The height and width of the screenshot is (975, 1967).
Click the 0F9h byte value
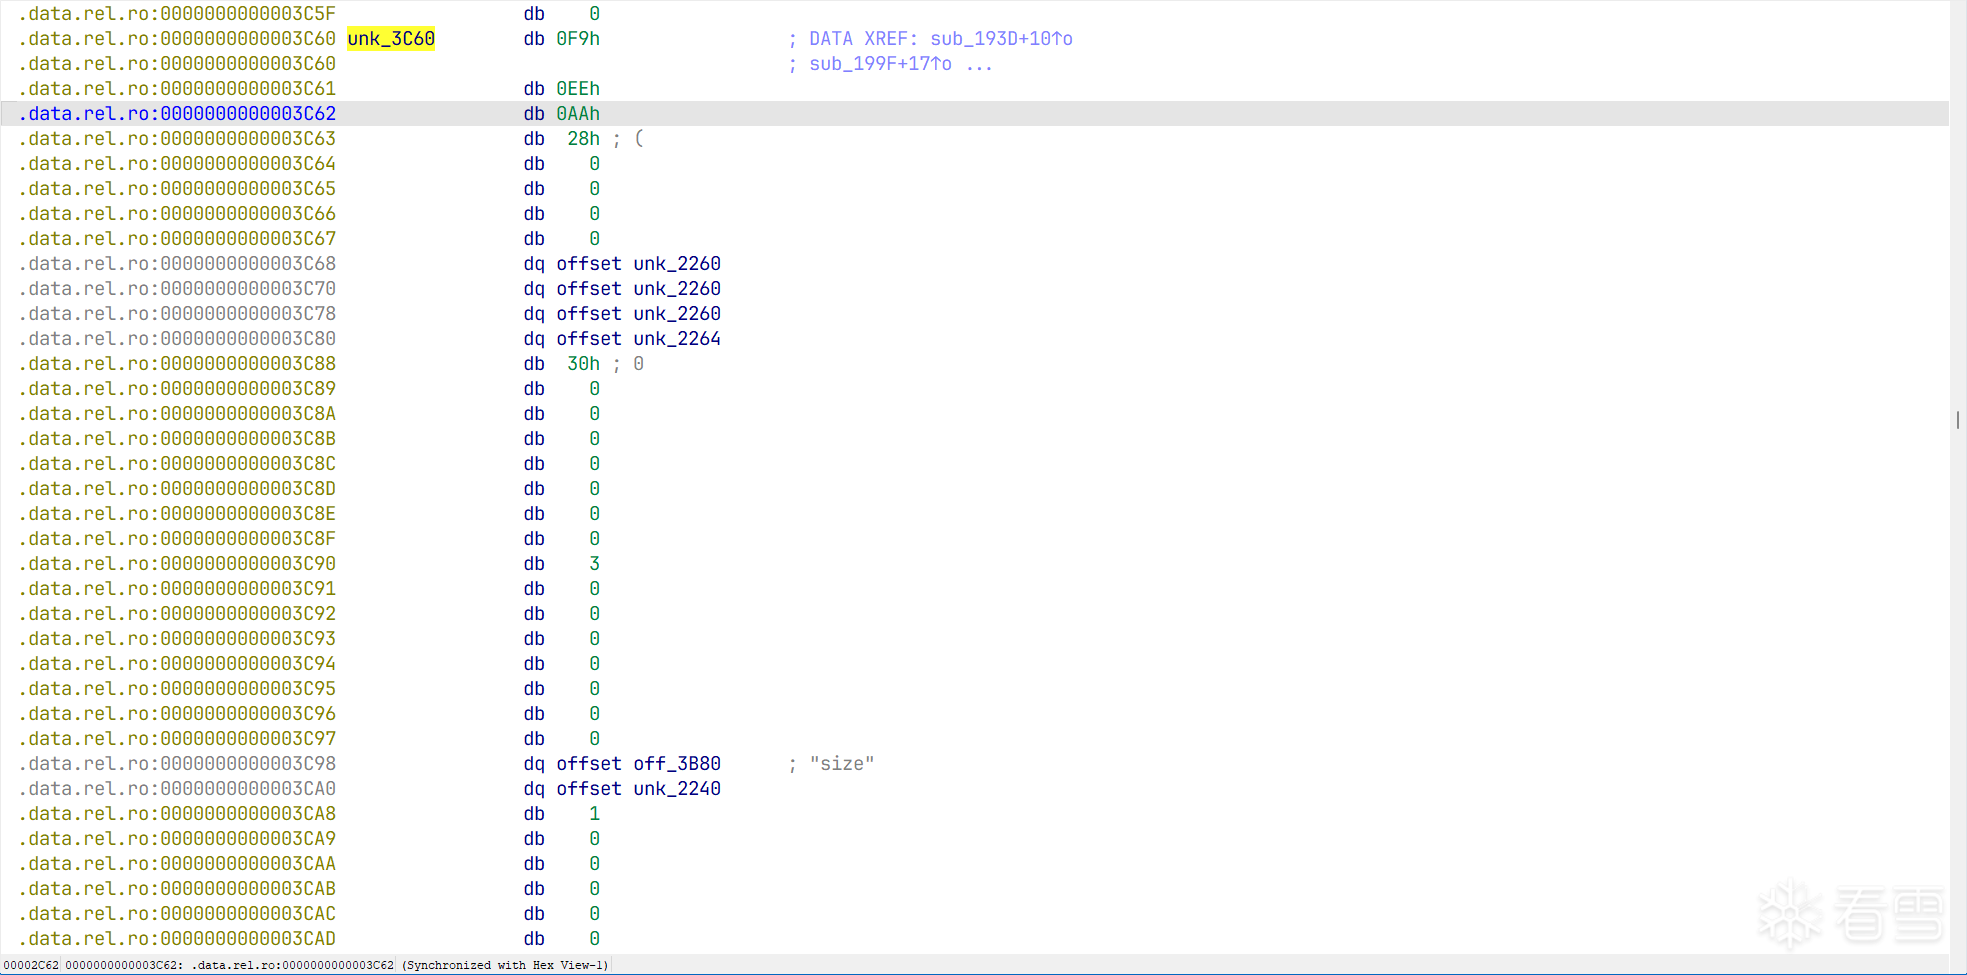click(578, 39)
